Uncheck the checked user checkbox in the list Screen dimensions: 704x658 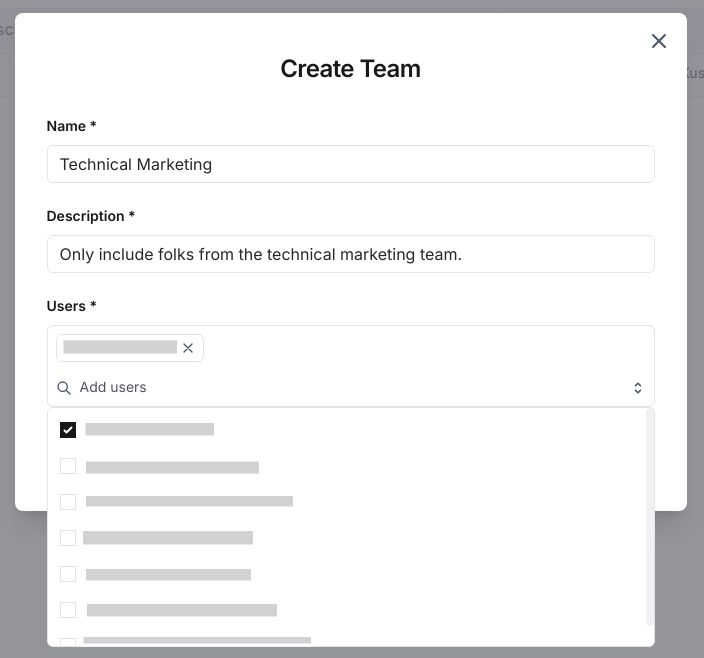[68, 430]
